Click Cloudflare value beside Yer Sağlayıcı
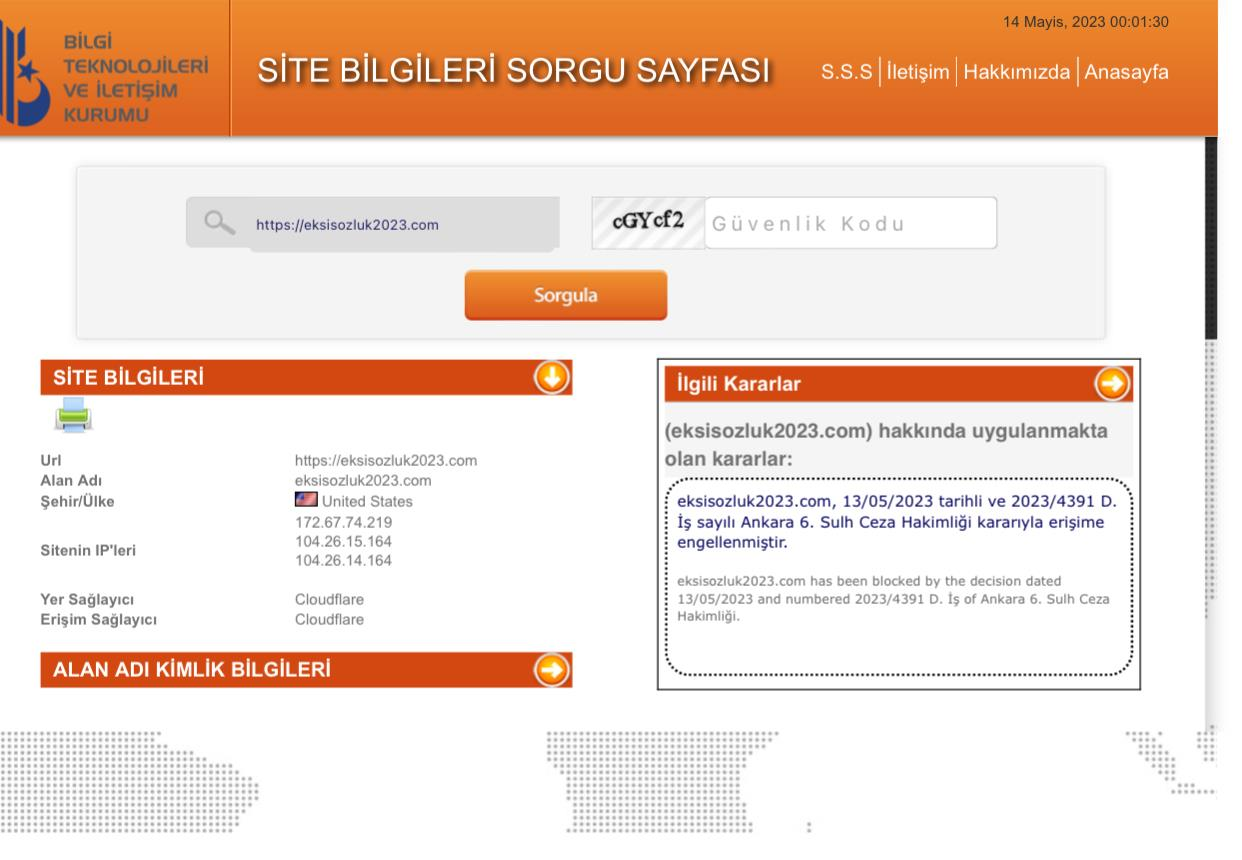This screenshot has width=1242, height=860. pyautogui.click(x=329, y=600)
